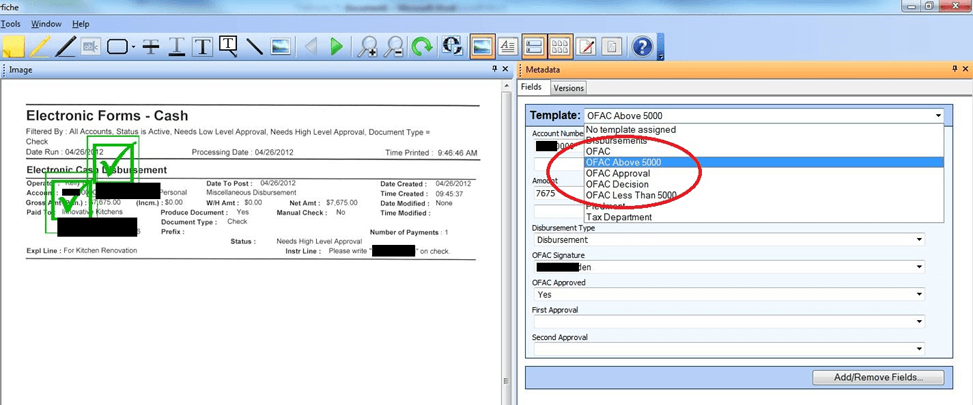Open the Help menu
The image size is (973, 405).
[x=81, y=24]
